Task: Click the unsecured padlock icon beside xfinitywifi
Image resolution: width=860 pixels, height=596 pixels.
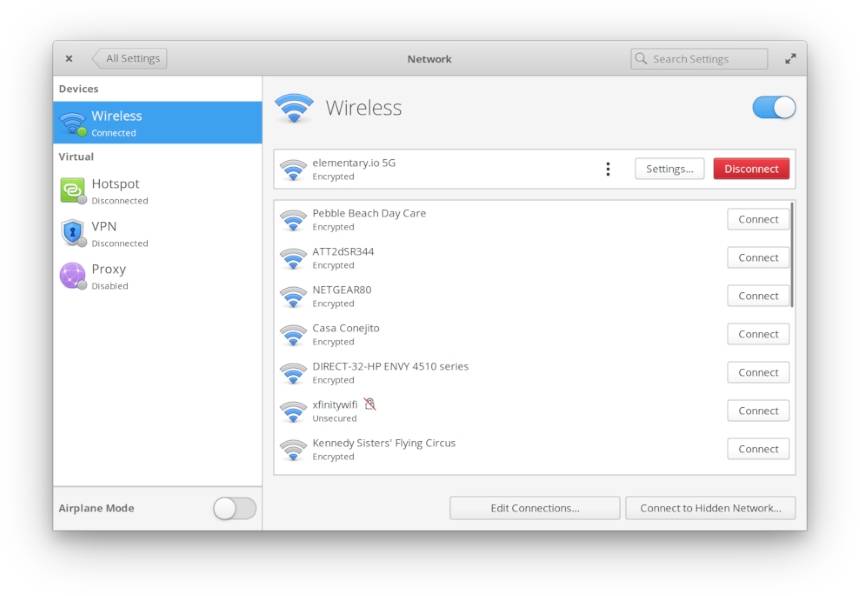Action: pos(370,404)
